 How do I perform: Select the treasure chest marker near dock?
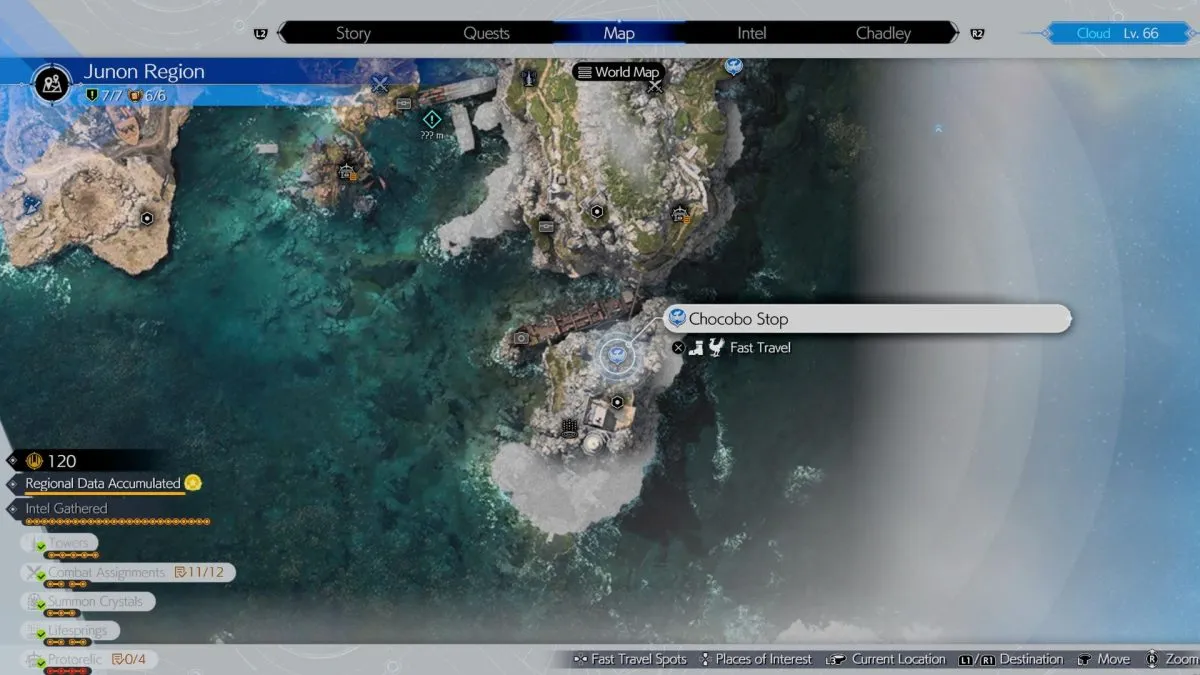click(x=404, y=103)
